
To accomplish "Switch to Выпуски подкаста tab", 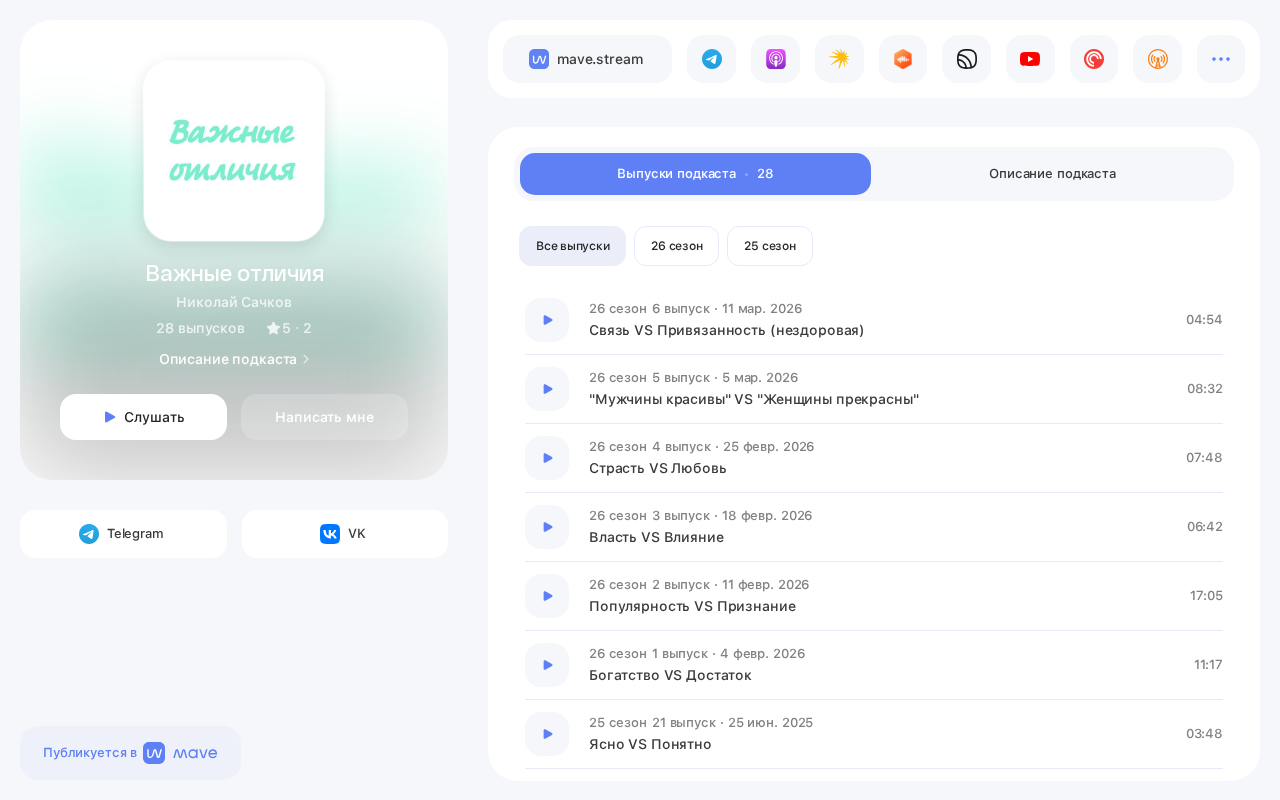I will pyautogui.click(x=695, y=174).
